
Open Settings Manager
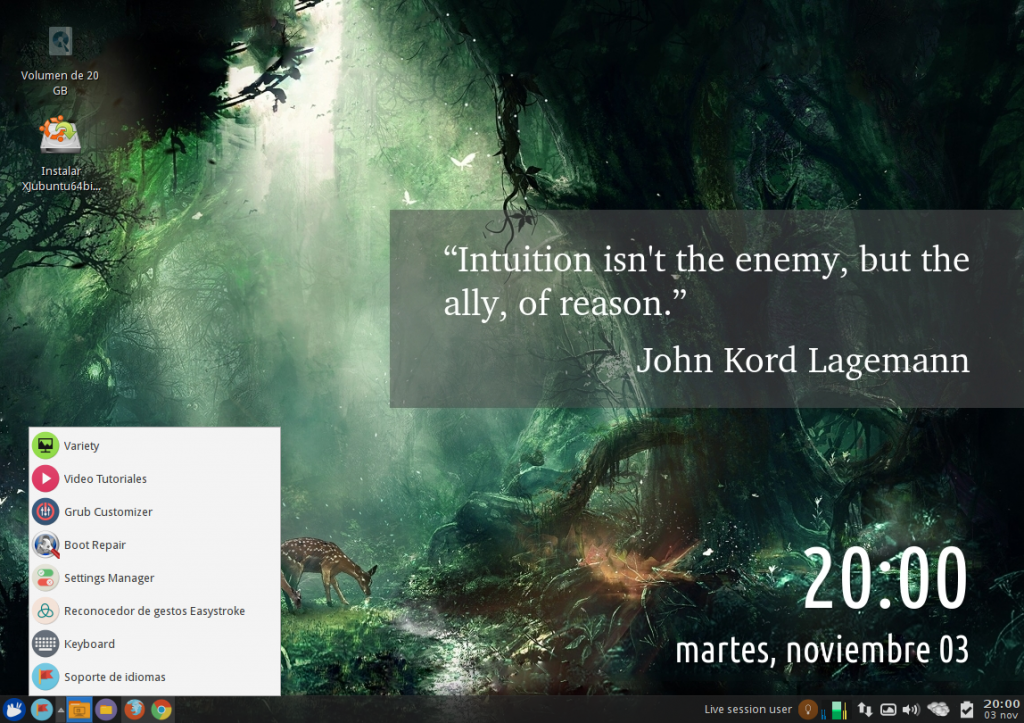click(155, 577)
